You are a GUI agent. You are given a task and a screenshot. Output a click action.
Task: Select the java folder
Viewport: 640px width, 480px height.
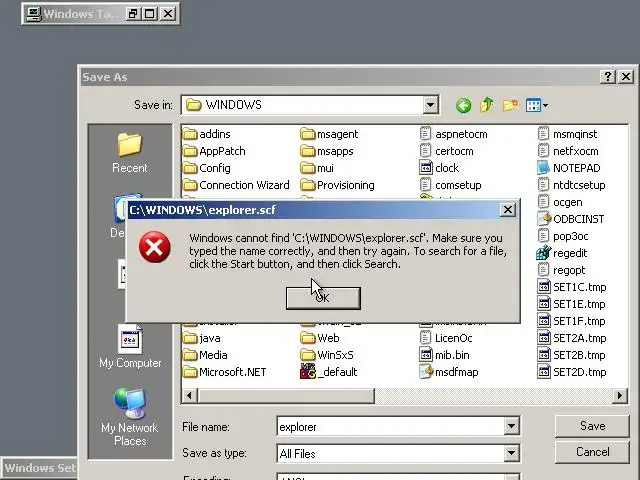[202, 338]
